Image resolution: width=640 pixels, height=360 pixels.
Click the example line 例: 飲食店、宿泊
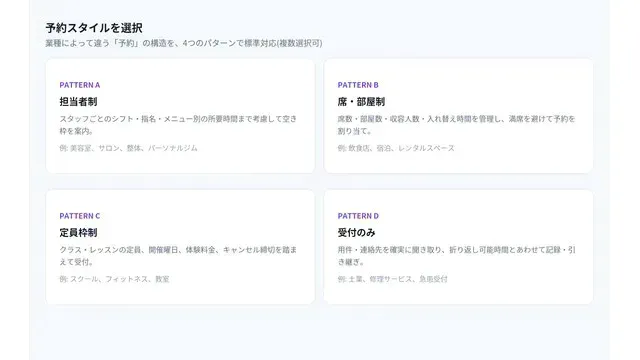(396, 148)
